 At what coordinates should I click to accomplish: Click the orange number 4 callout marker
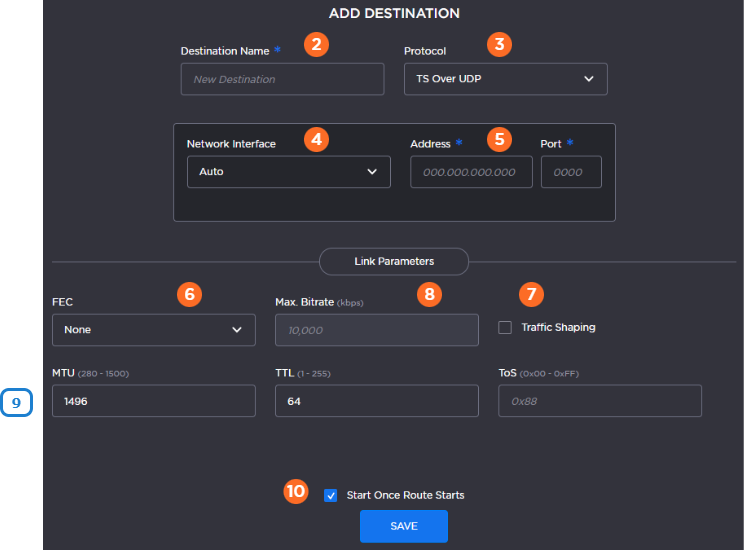pyautogui.click(x=316, y=139)
